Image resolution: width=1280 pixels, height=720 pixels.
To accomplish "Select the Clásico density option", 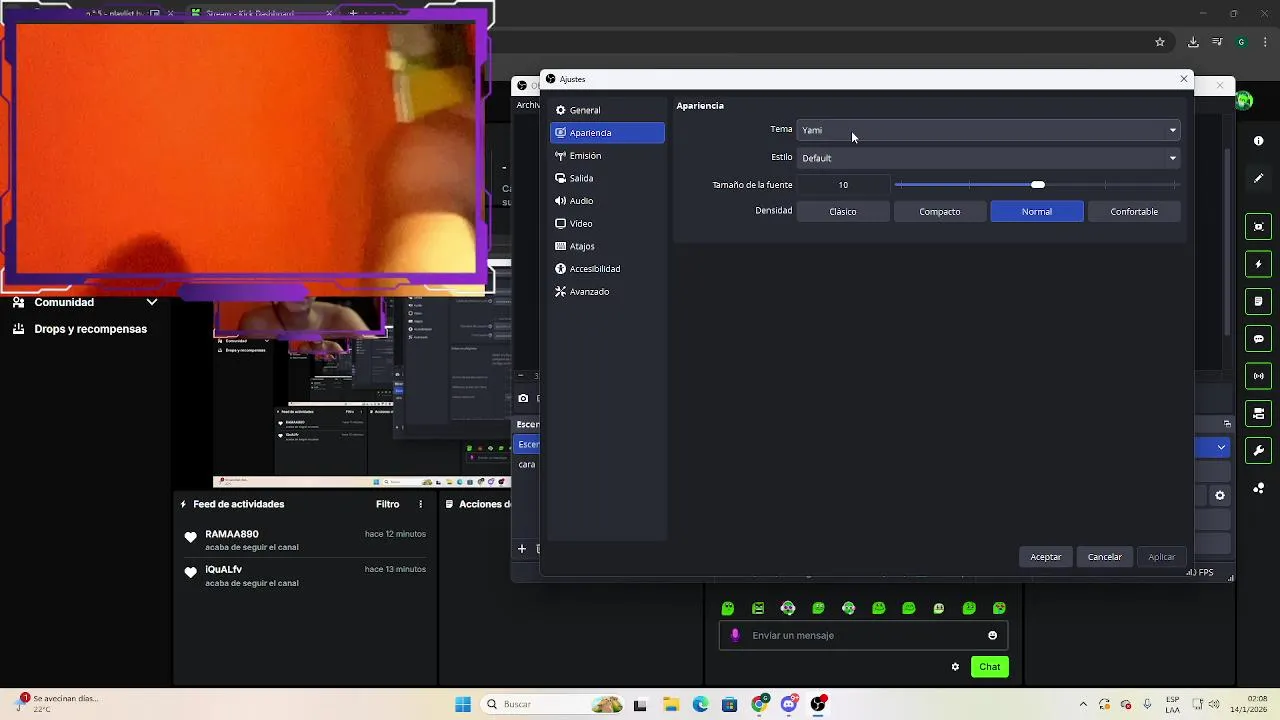I will 843,211.
